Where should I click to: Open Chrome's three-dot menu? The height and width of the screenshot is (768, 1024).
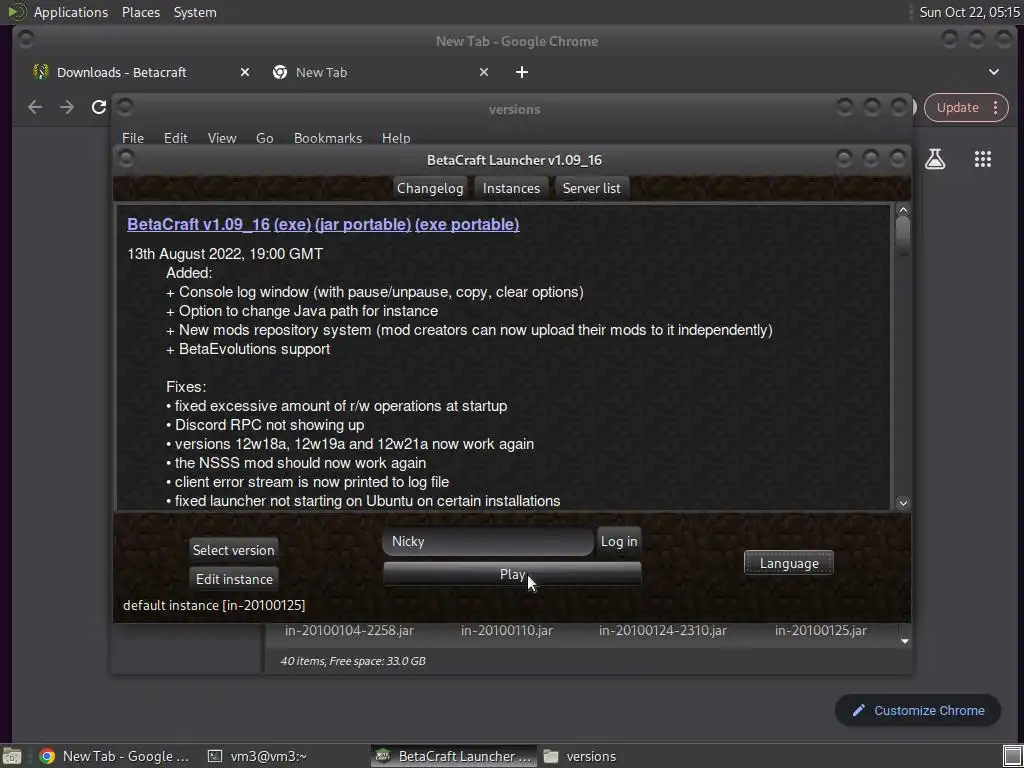[995, 107]
